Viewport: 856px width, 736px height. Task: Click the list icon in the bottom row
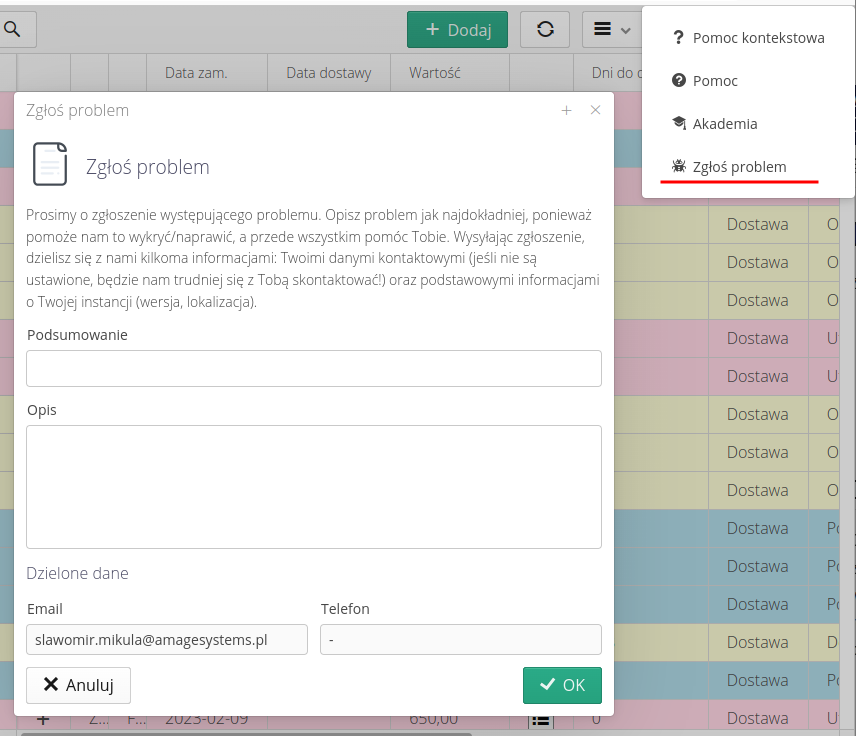541,719
